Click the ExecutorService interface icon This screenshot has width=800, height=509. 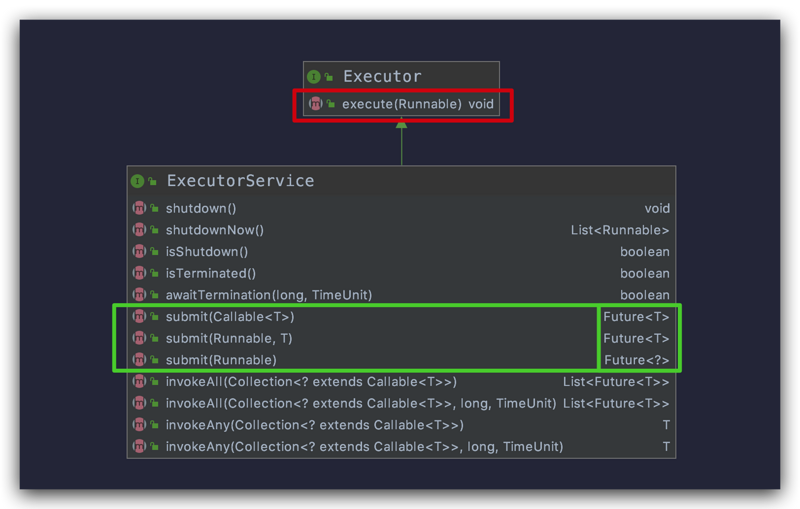138,181
